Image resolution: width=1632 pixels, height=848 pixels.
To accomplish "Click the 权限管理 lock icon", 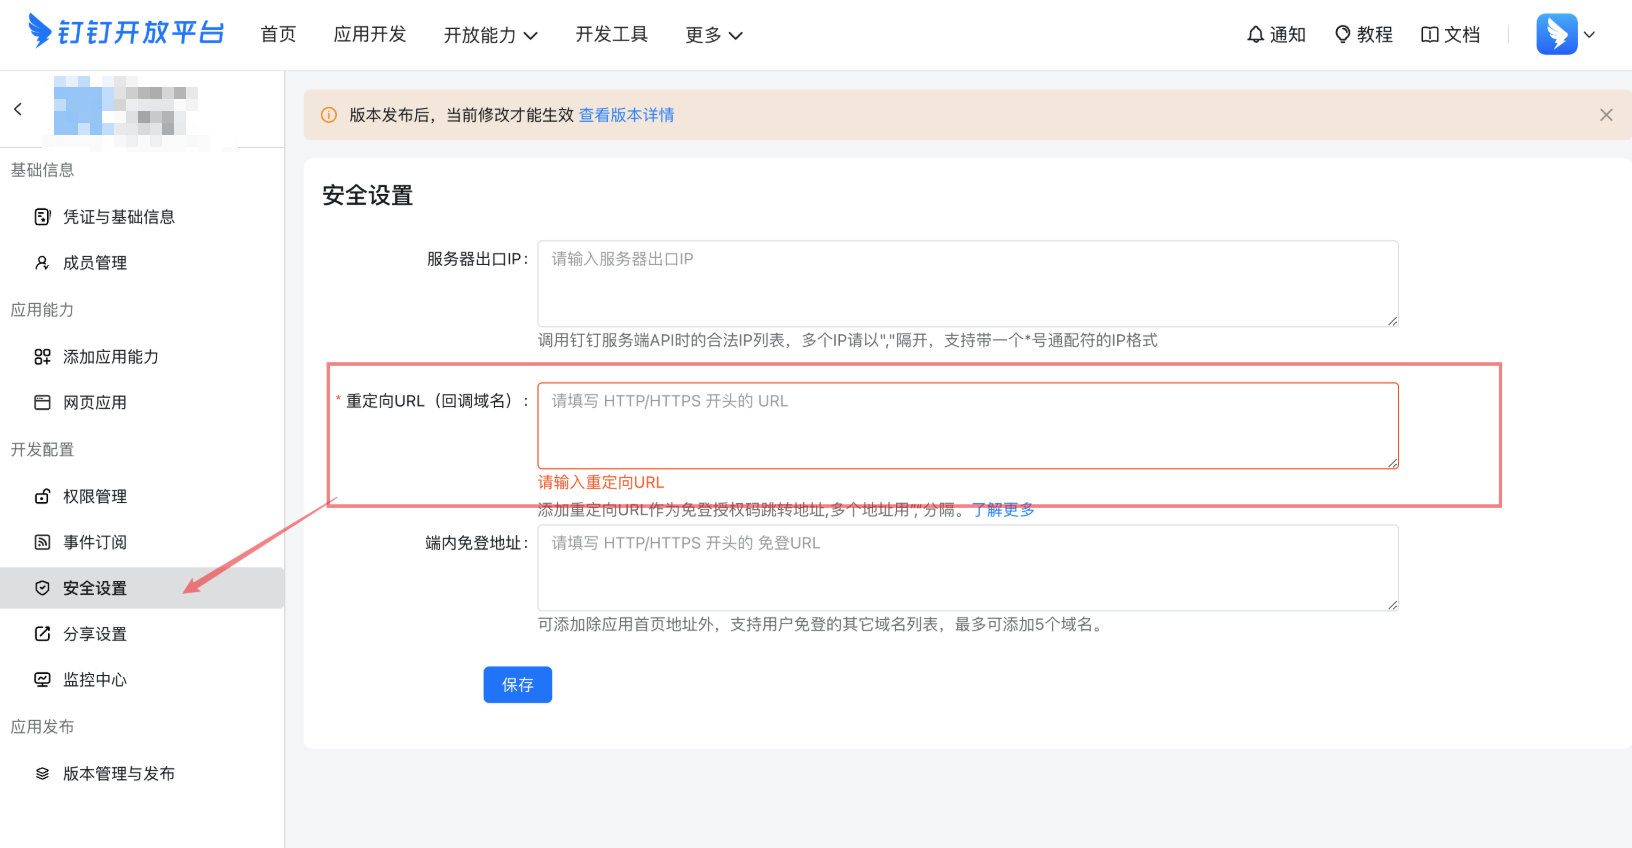I will [42, 496].
